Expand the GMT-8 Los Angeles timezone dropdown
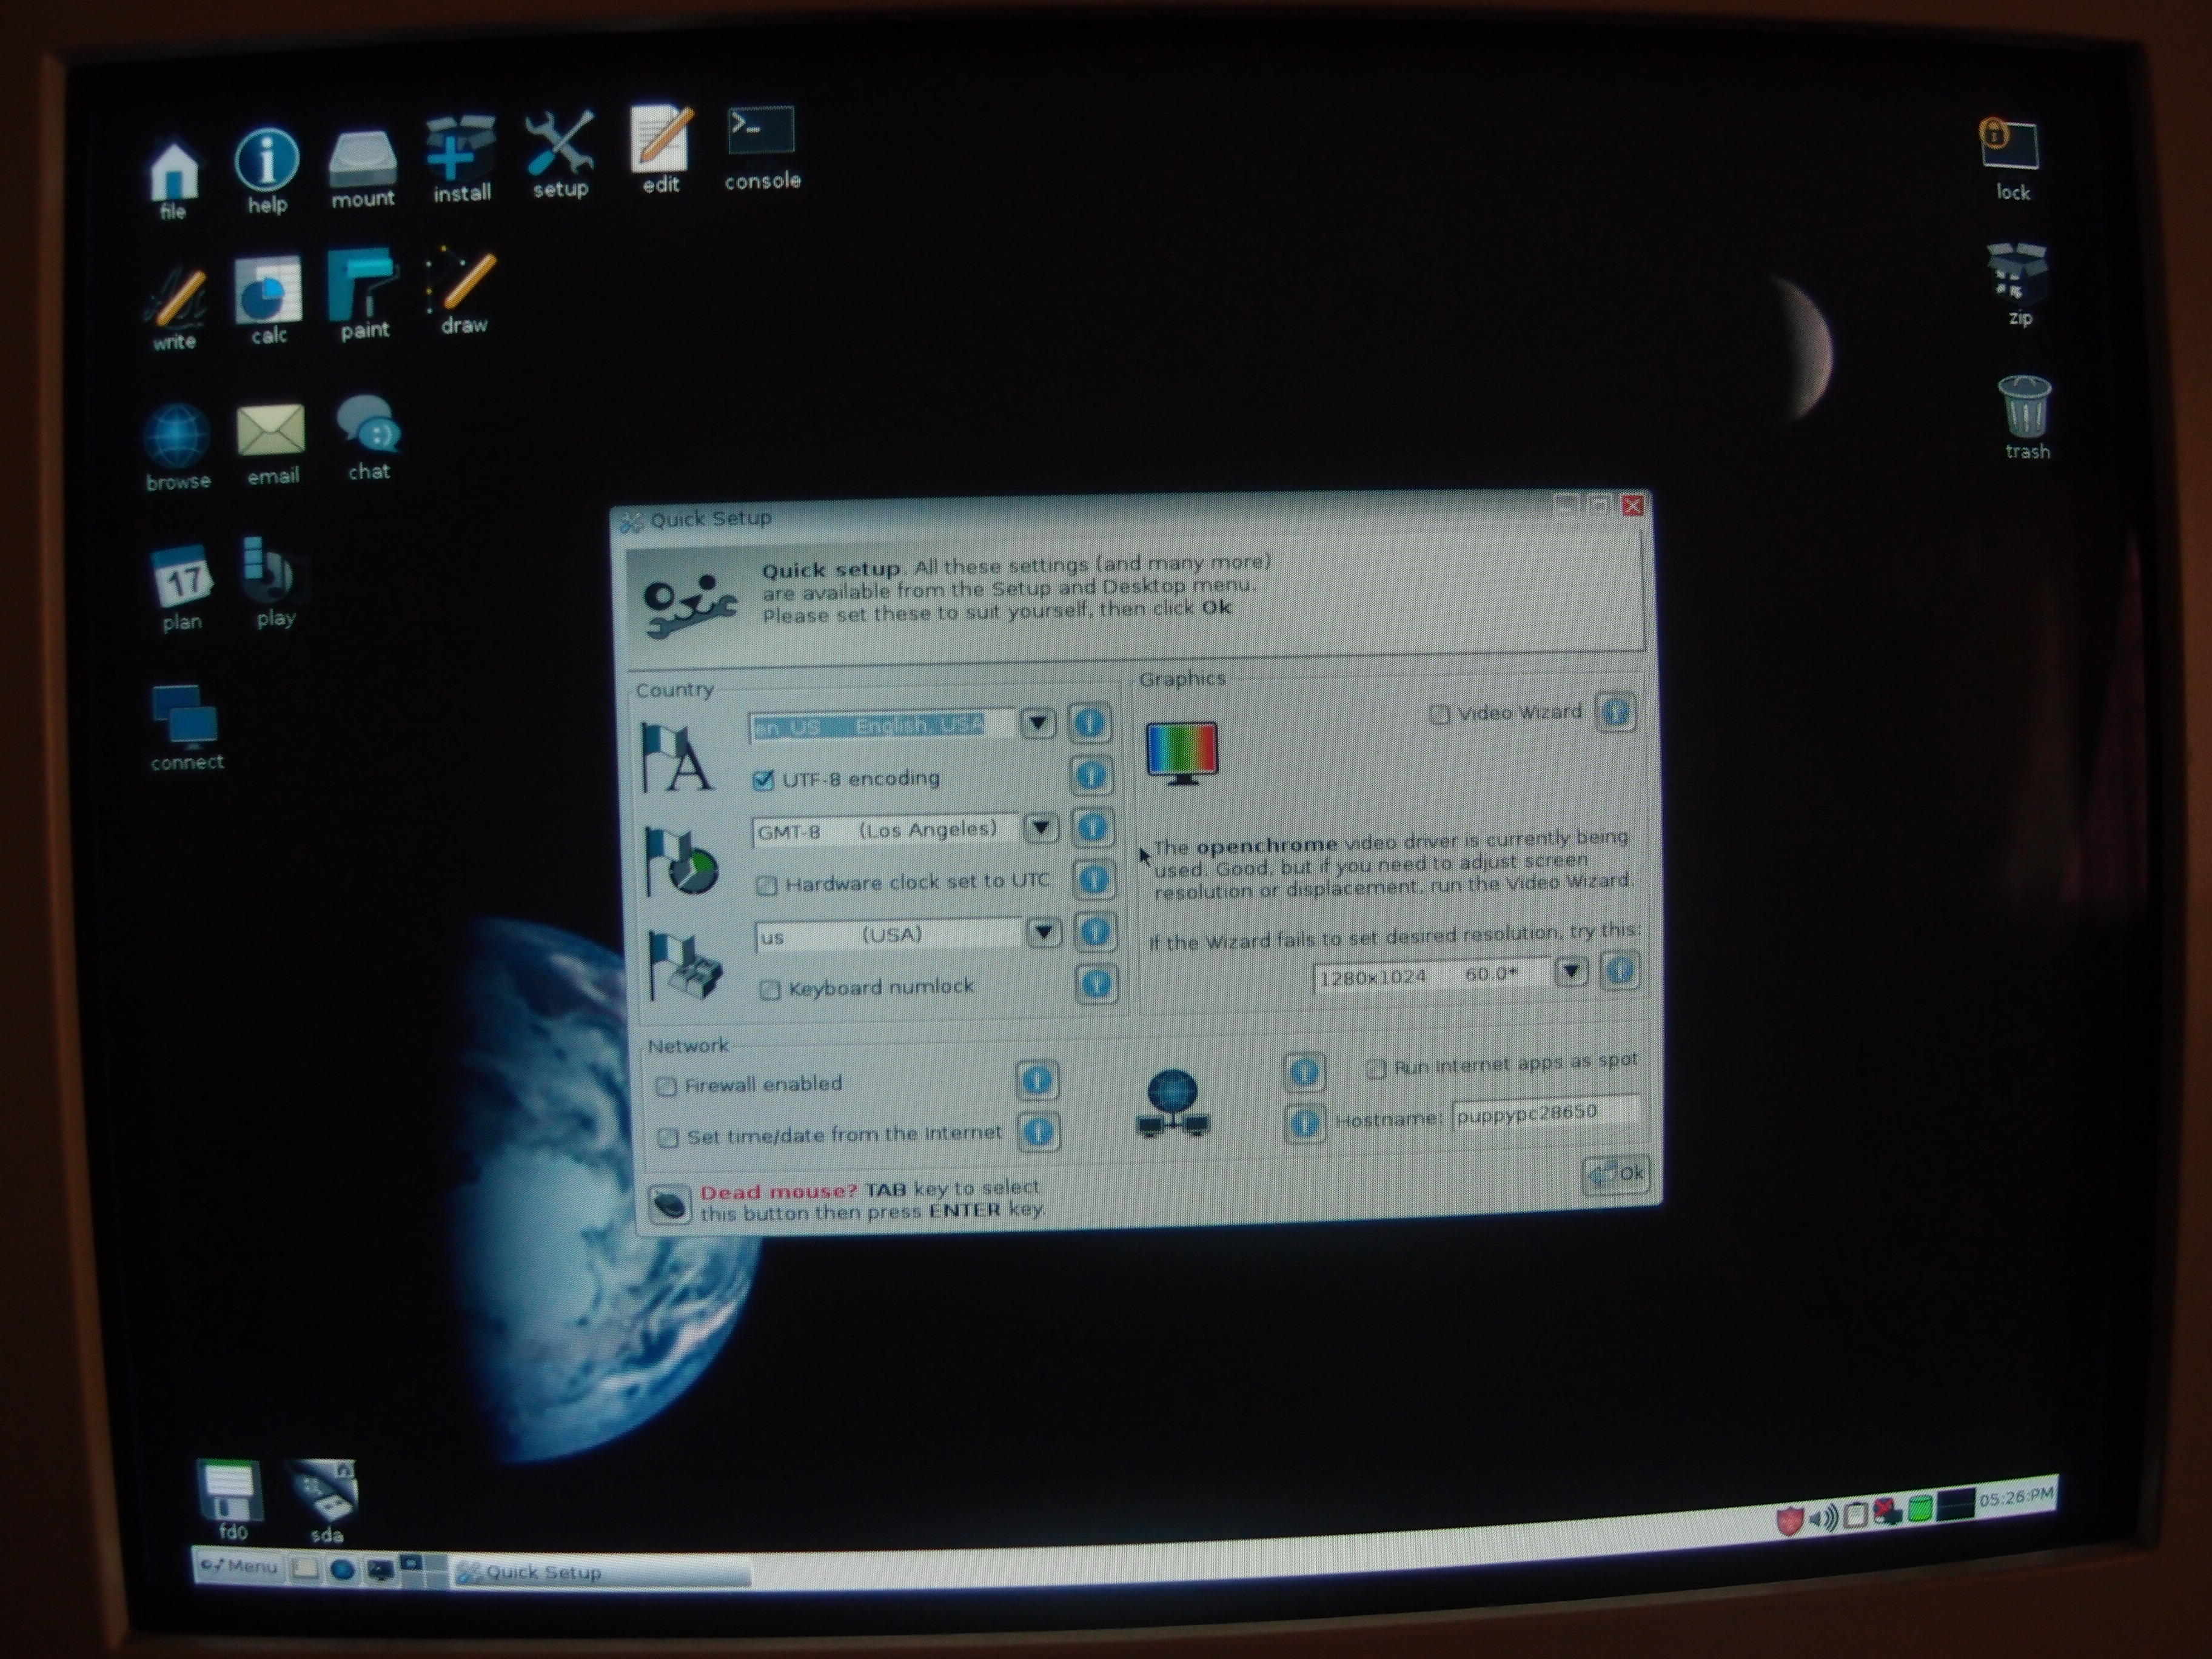Screen dimensions: 2212x1659 1041,827
